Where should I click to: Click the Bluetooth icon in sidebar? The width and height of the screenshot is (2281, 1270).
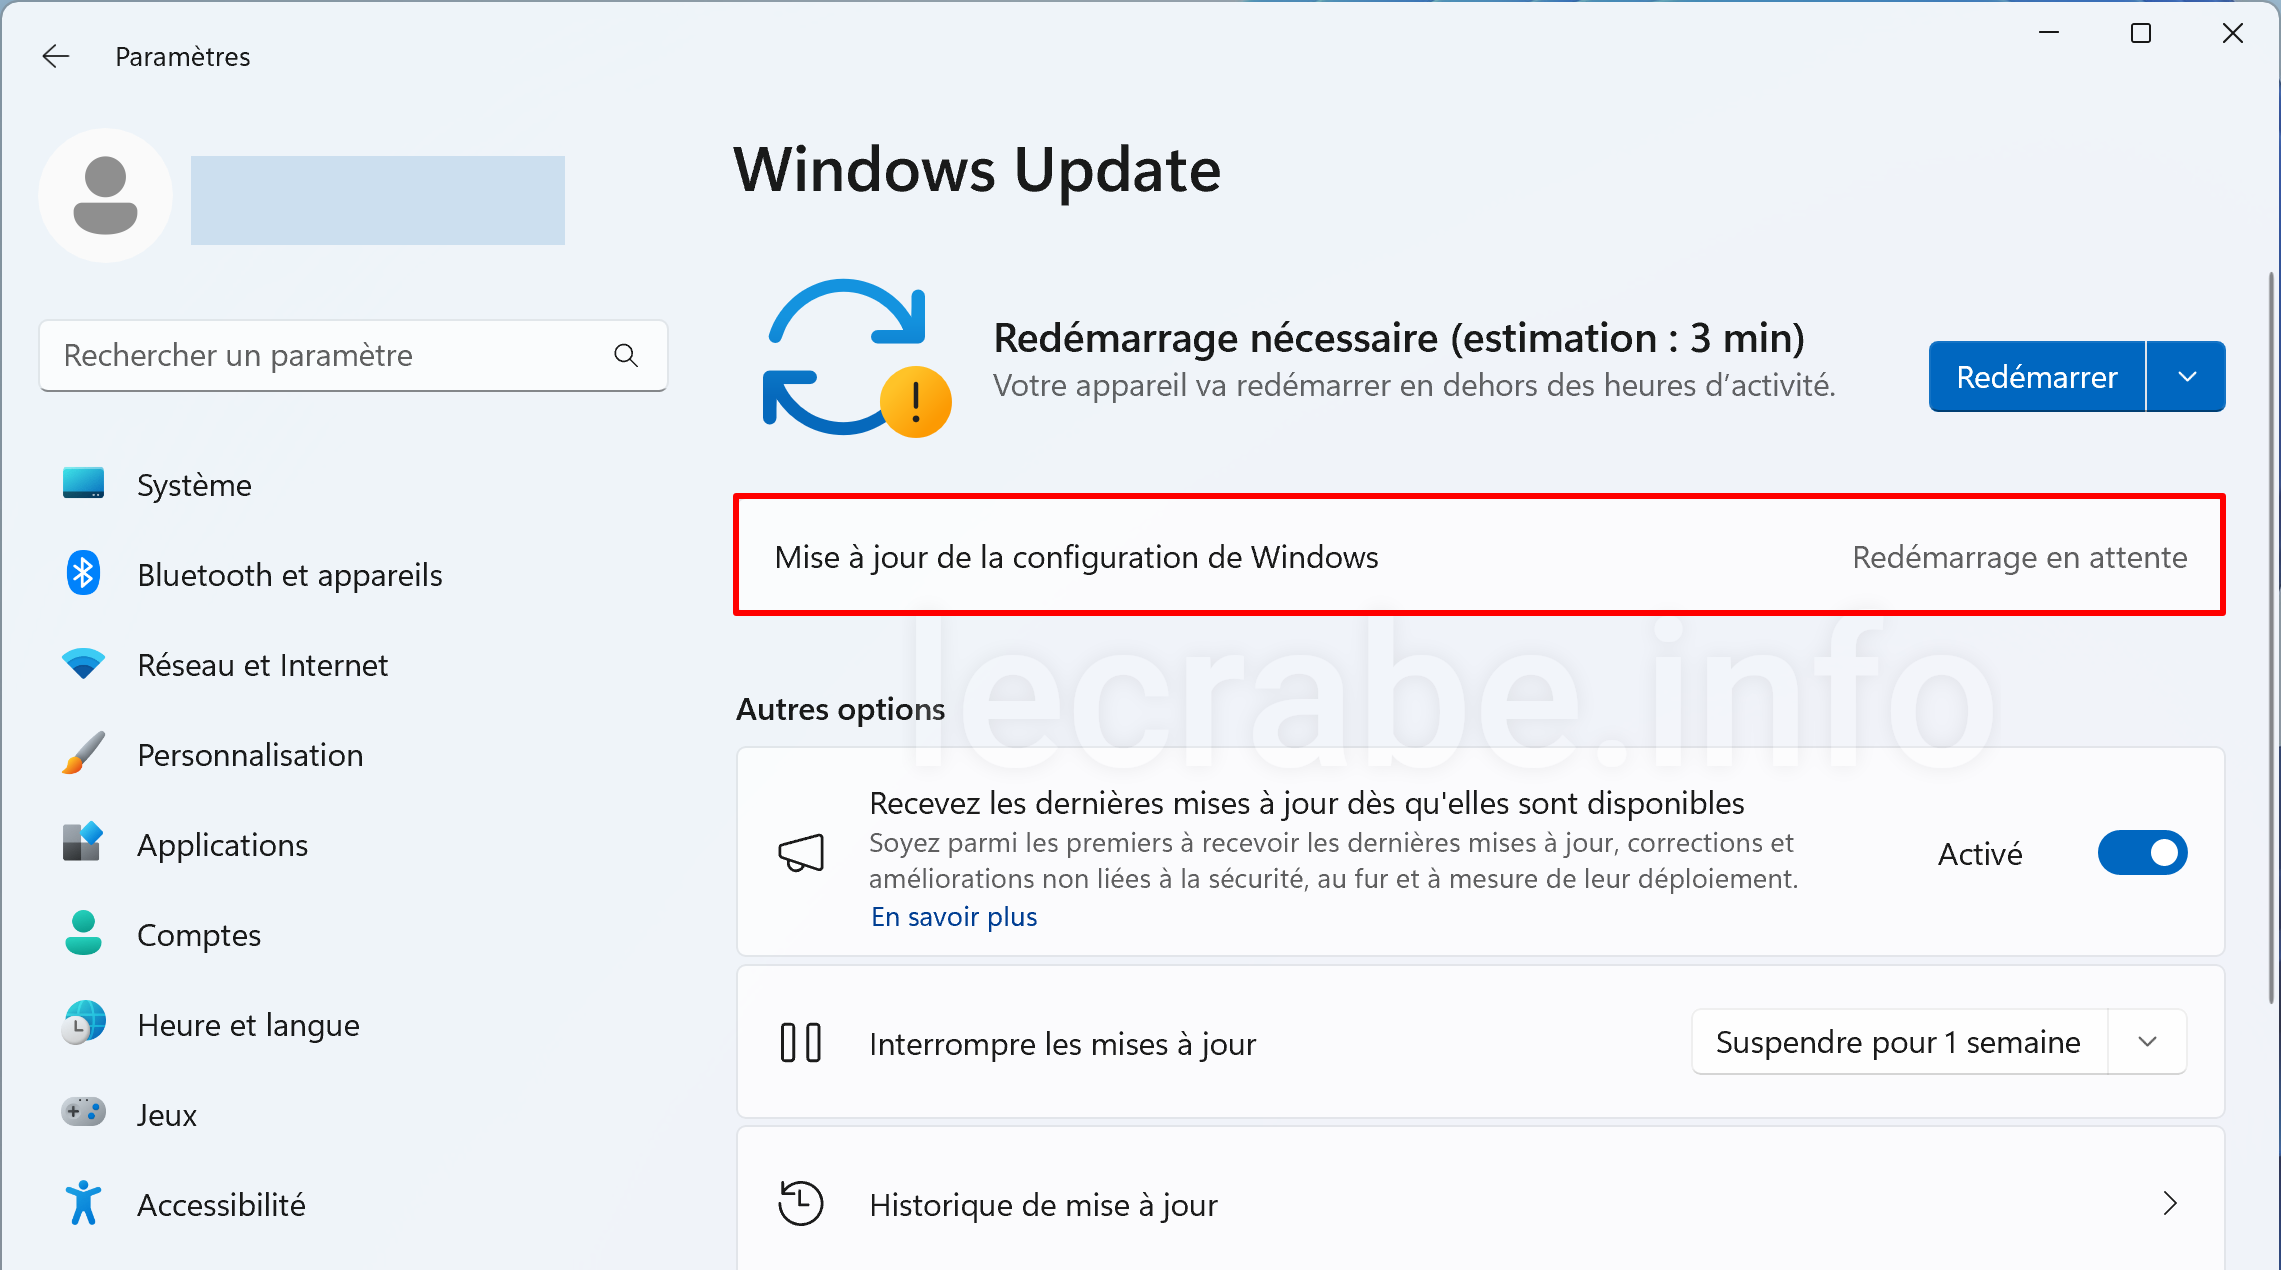tap(83, 574)
